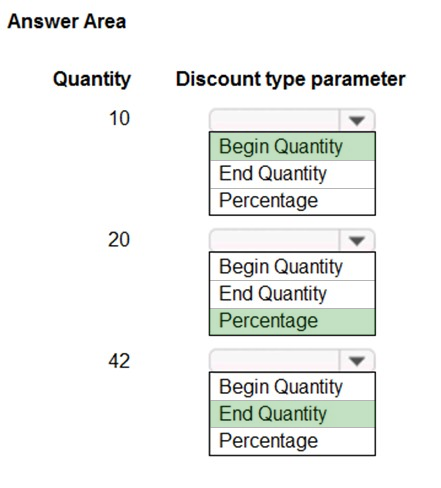Pick highlighted End Quantity for quantity 42

coord(292,414)
